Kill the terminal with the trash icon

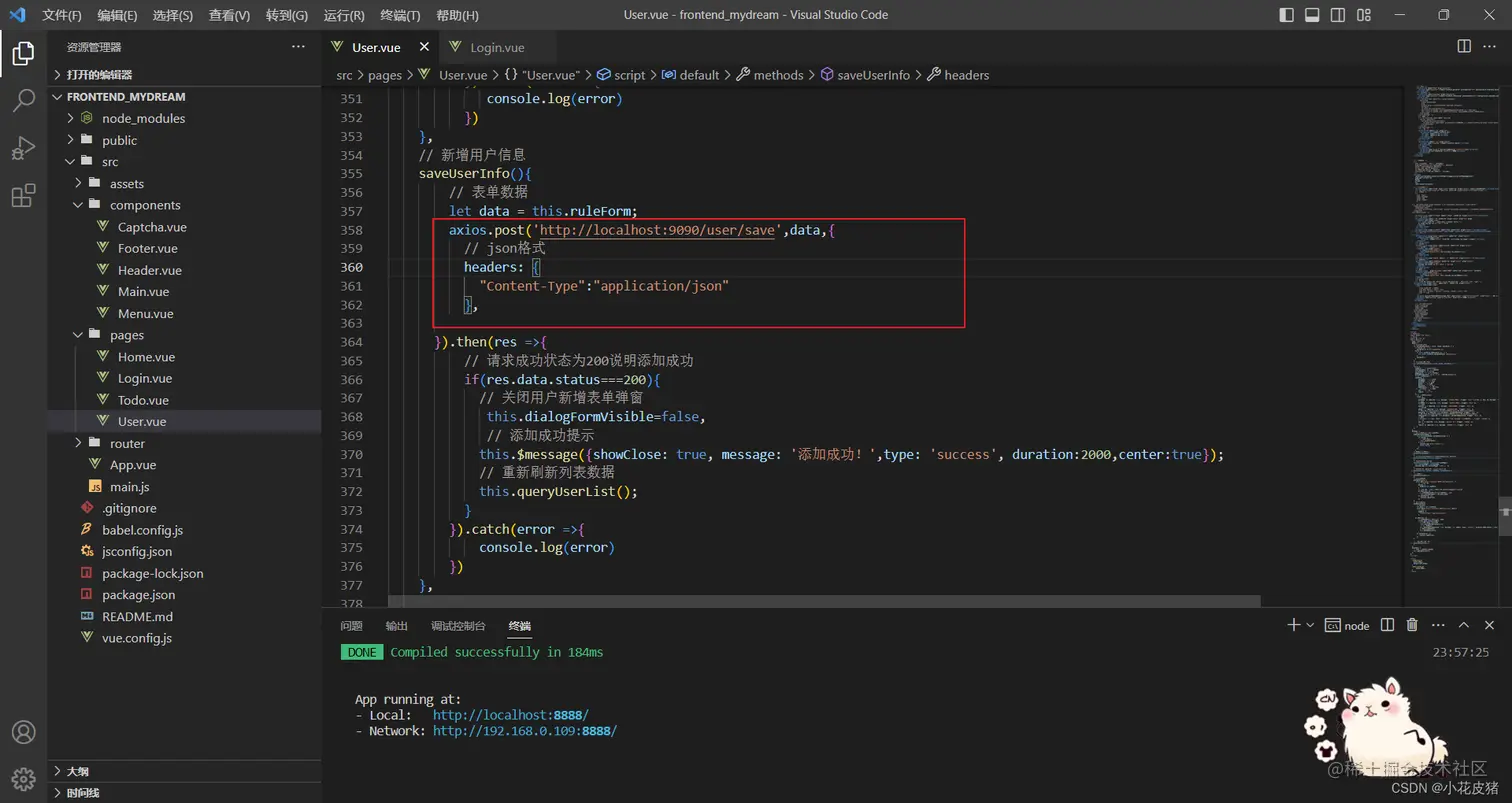[1411, 624]
